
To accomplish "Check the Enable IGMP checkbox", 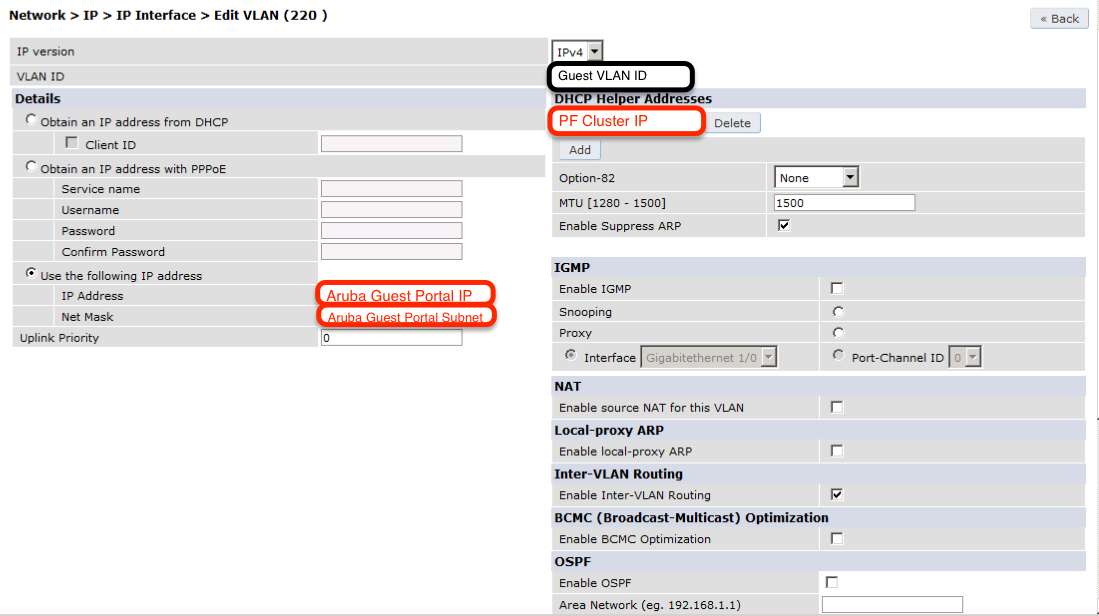I will point(837,289).
